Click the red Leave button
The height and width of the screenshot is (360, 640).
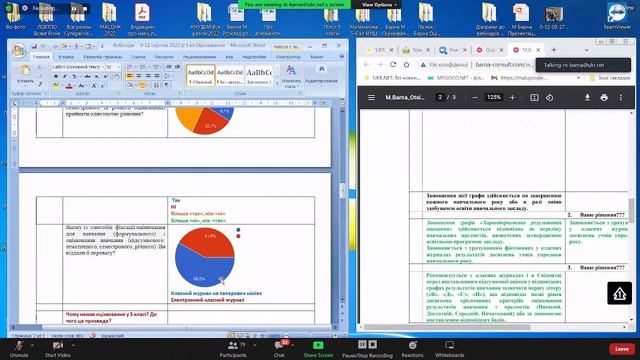point(622,349)
